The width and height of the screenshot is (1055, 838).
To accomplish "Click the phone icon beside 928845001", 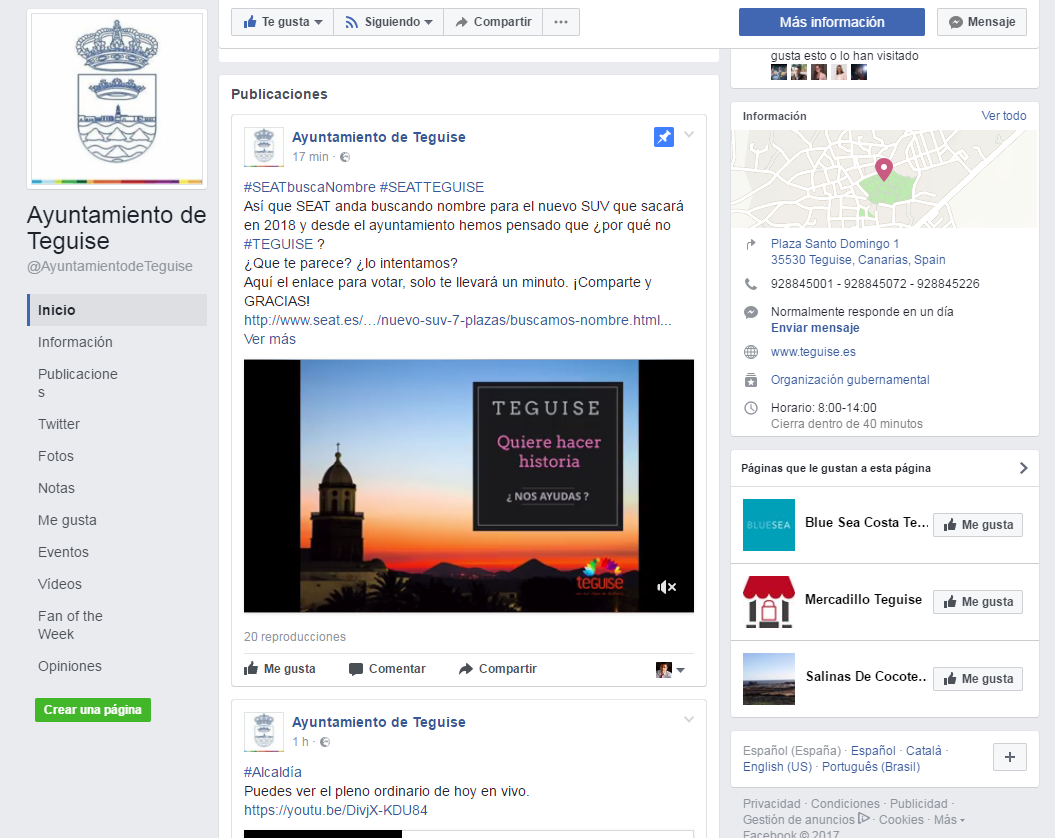I will 751,284.
